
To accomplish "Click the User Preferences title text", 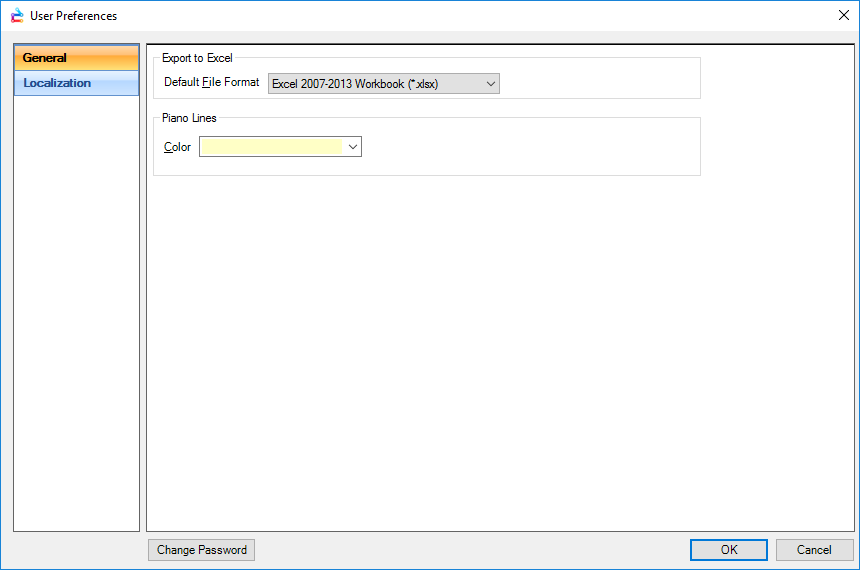I will (x=73, y=16).
